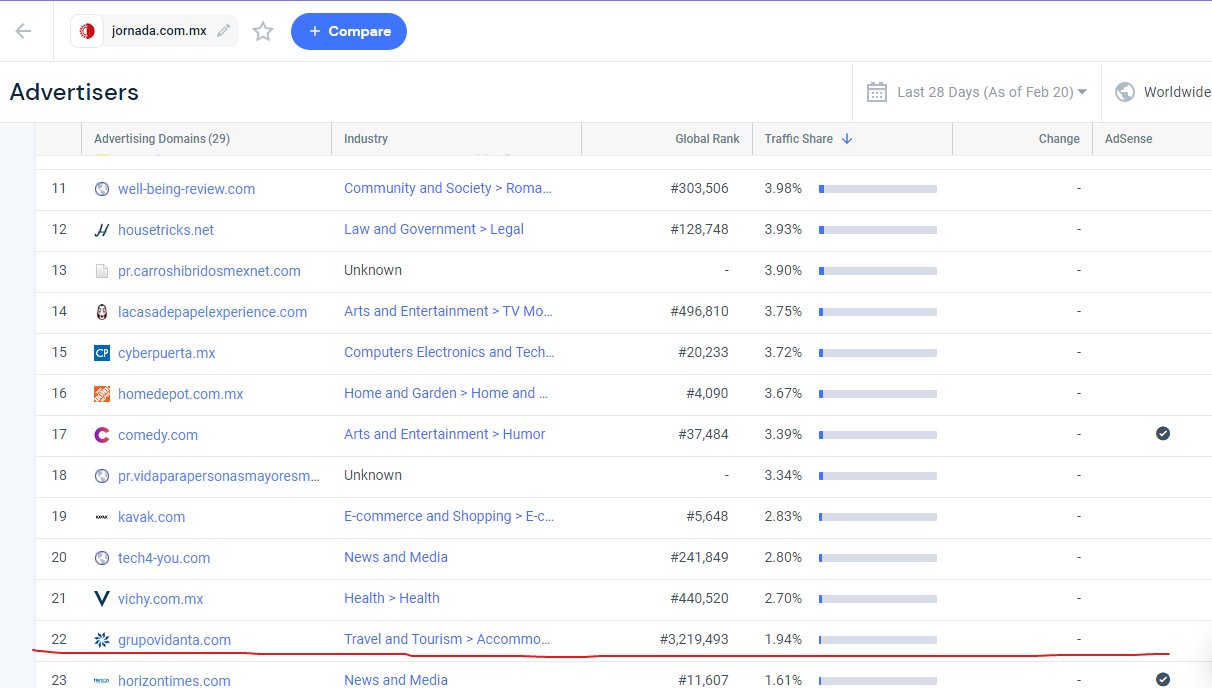The width and height of the screenshot is (1212, 688).
Task: Click Law and Government > Legal industry
Action: click(434, 229)
